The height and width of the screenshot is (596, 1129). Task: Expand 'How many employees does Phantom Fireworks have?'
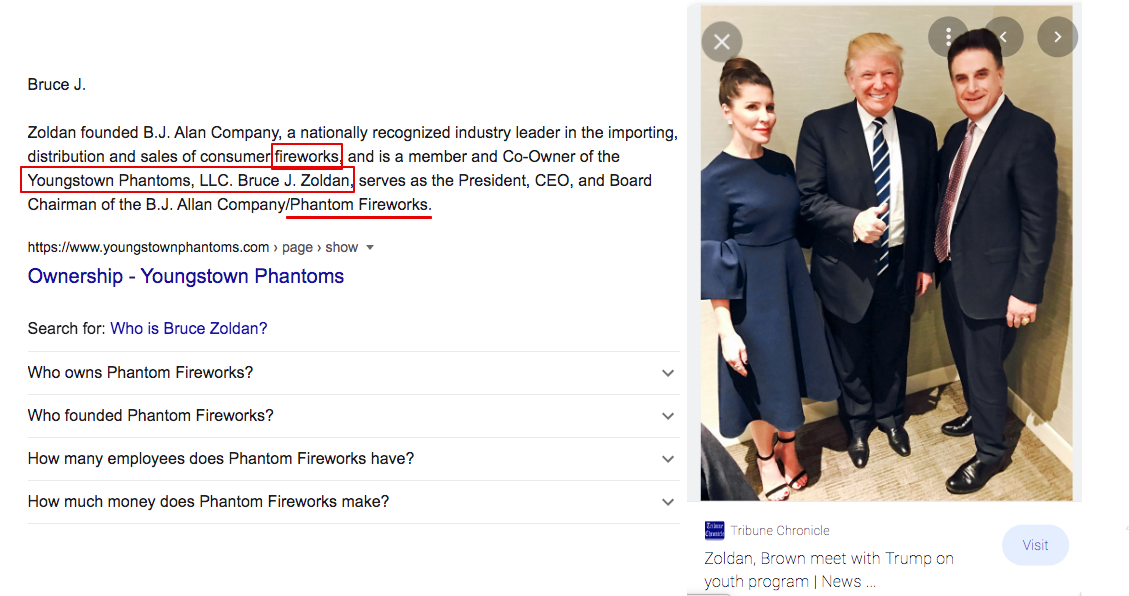pos(353,459)
